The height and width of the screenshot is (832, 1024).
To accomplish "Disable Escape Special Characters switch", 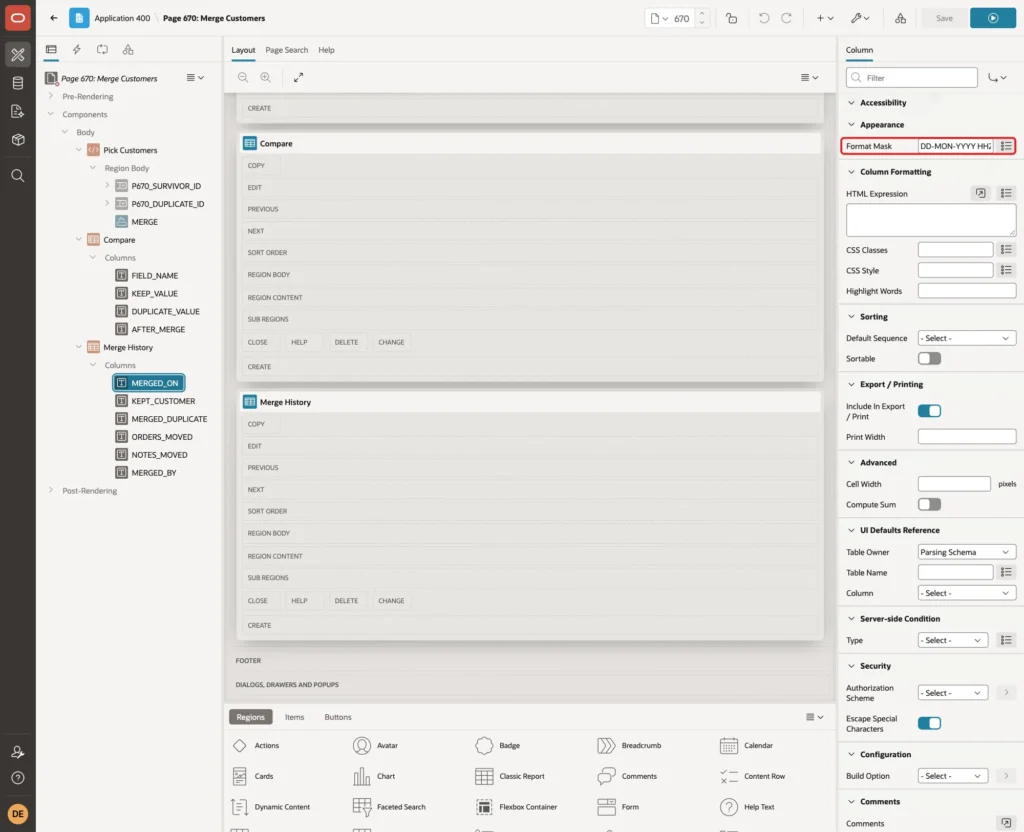I will 929,724.
